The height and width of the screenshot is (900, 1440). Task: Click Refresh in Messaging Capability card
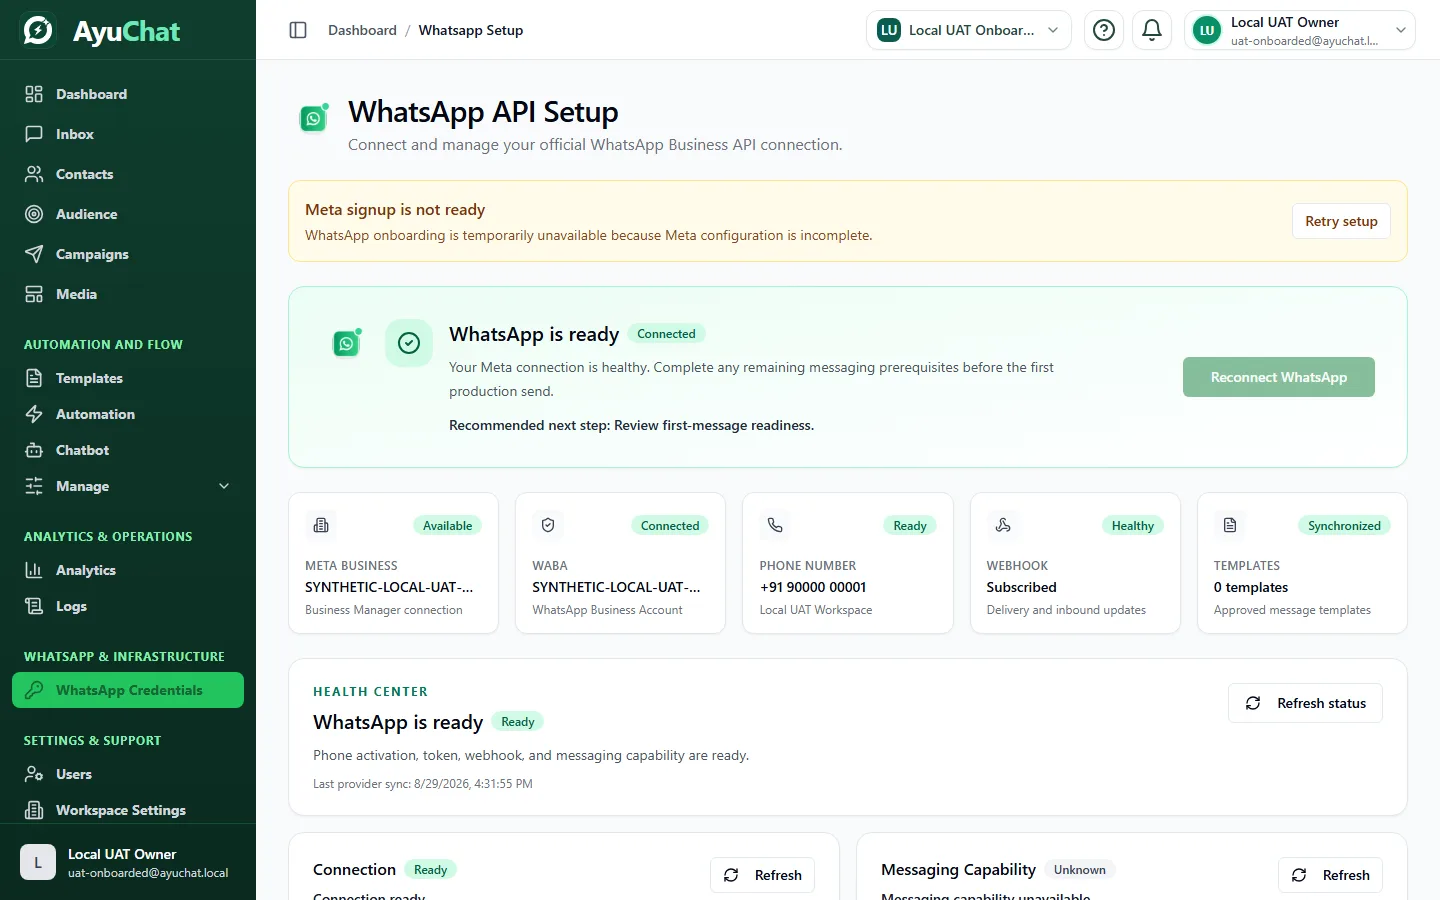tap(1330, 875)
